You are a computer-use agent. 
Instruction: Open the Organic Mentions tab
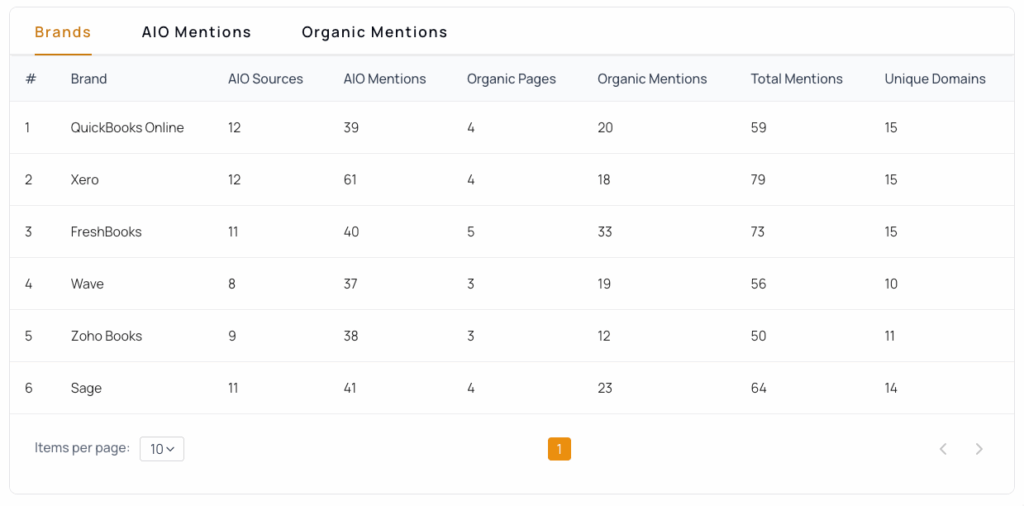374,32
